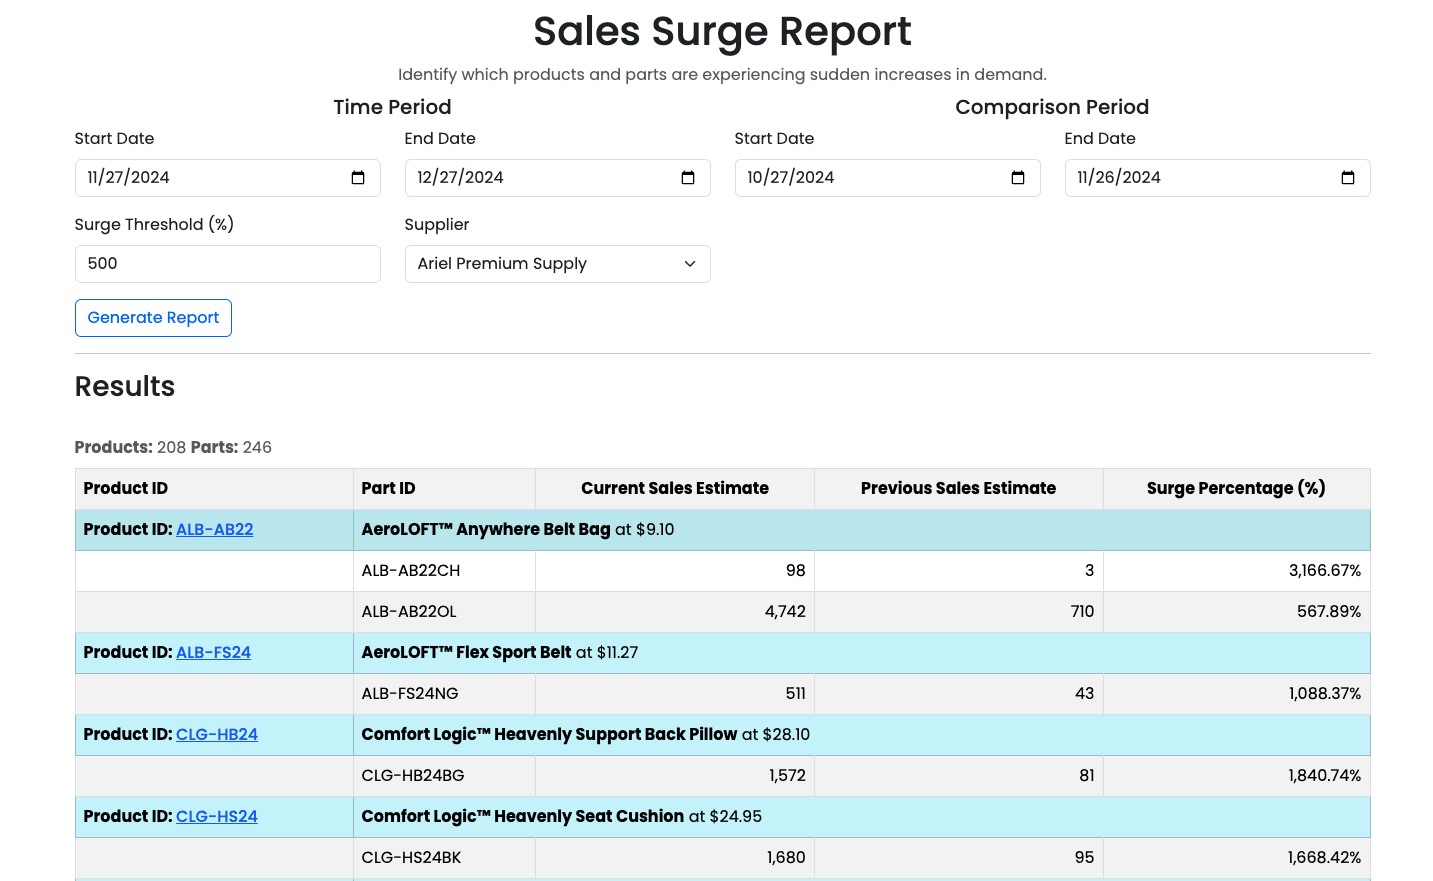Click the 11/27/2024 start date field

pos(227,178)
